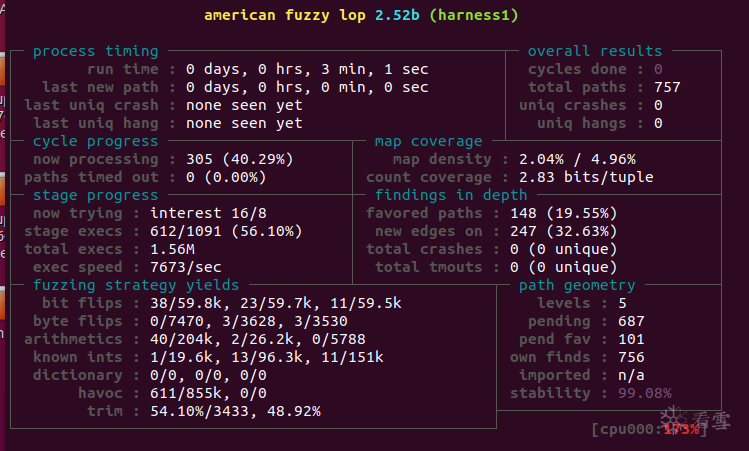
Task: Click the uniq crashes value '0'
Action: coord(658,105)
